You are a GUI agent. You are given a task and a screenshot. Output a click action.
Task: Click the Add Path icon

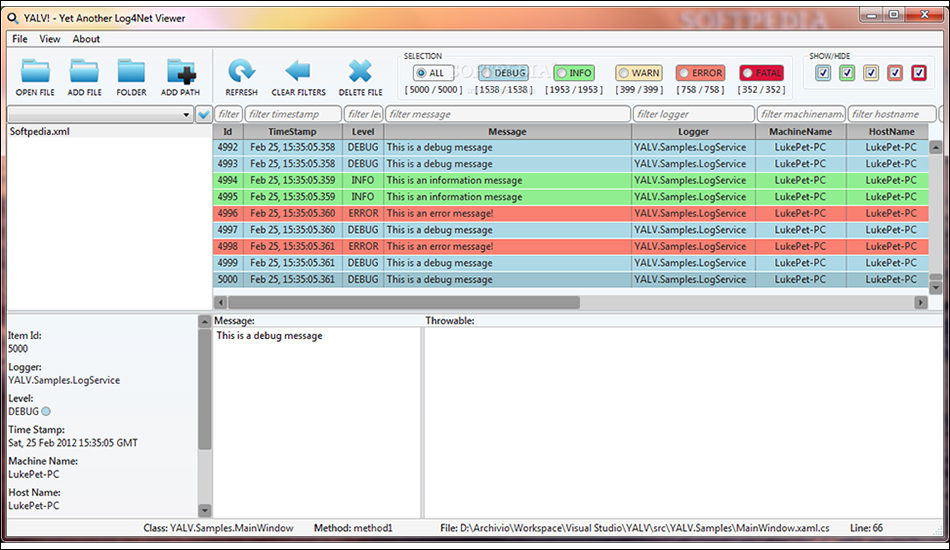pyautogui.click(x=181, y=71)
